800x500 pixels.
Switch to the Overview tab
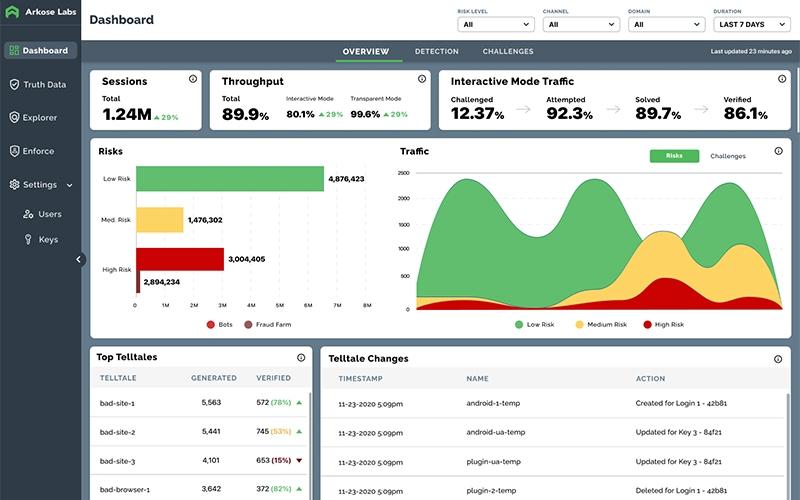pyautogui.click(x=366, y=52)
